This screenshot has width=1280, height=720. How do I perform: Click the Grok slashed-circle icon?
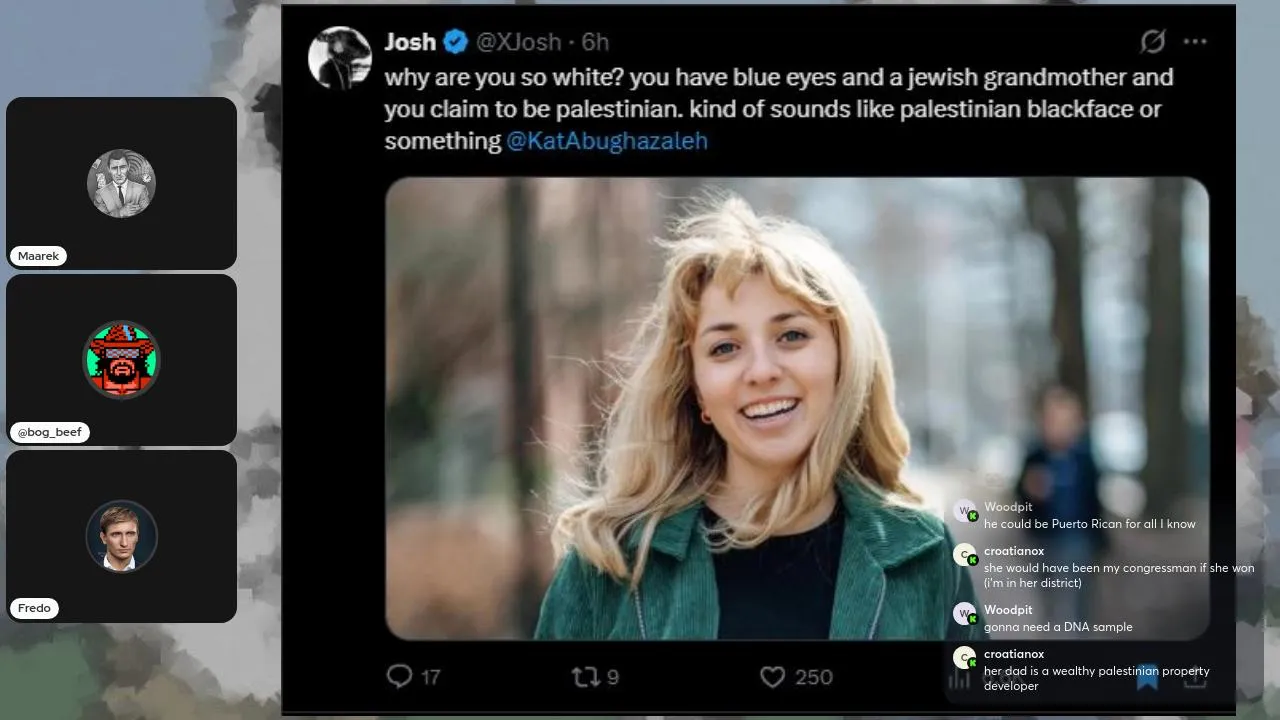(1153, 41)
